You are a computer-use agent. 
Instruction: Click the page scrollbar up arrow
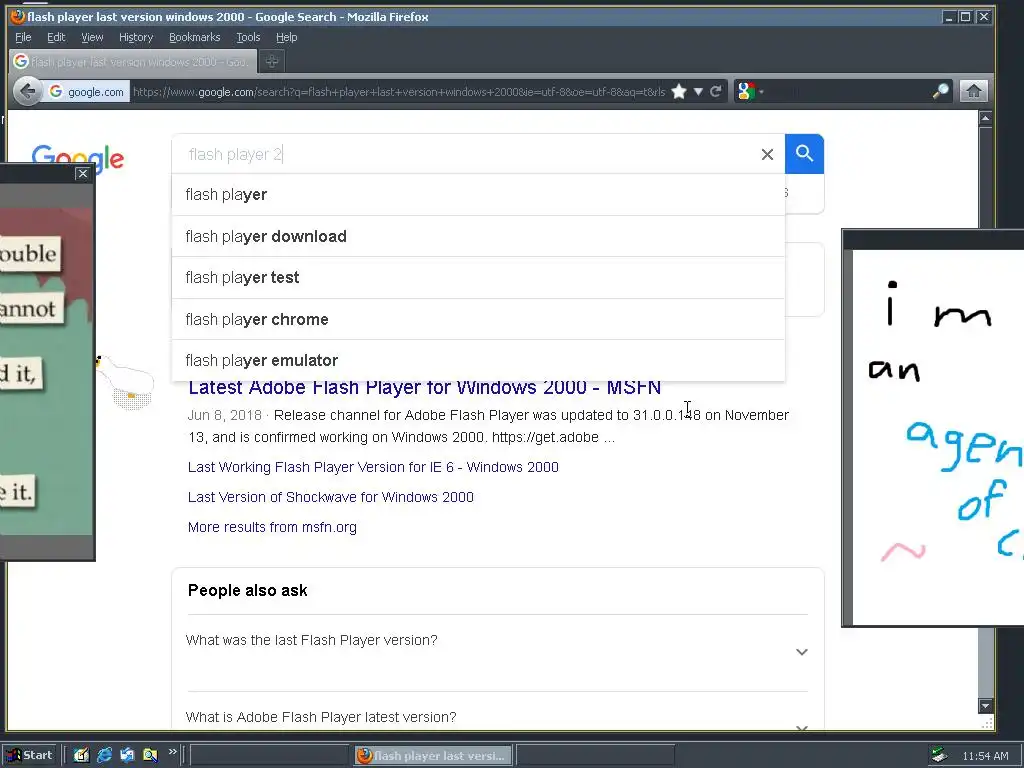point(985,118)
